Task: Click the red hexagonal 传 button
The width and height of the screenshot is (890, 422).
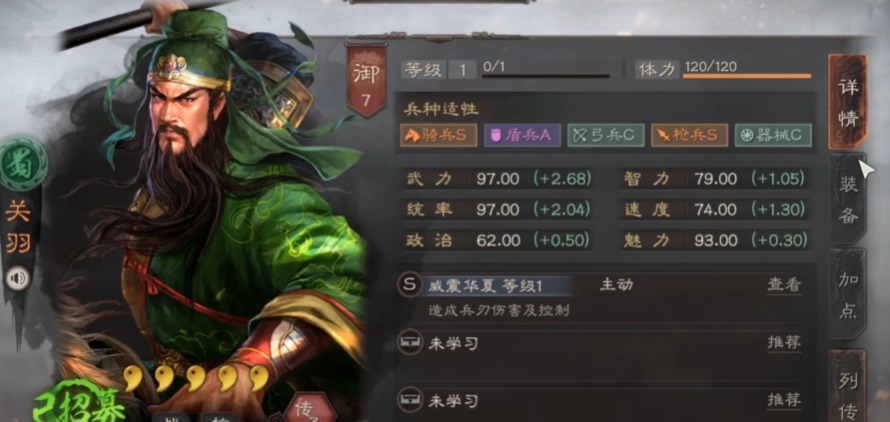Action: pyautogui.click(x=309, y=407)
